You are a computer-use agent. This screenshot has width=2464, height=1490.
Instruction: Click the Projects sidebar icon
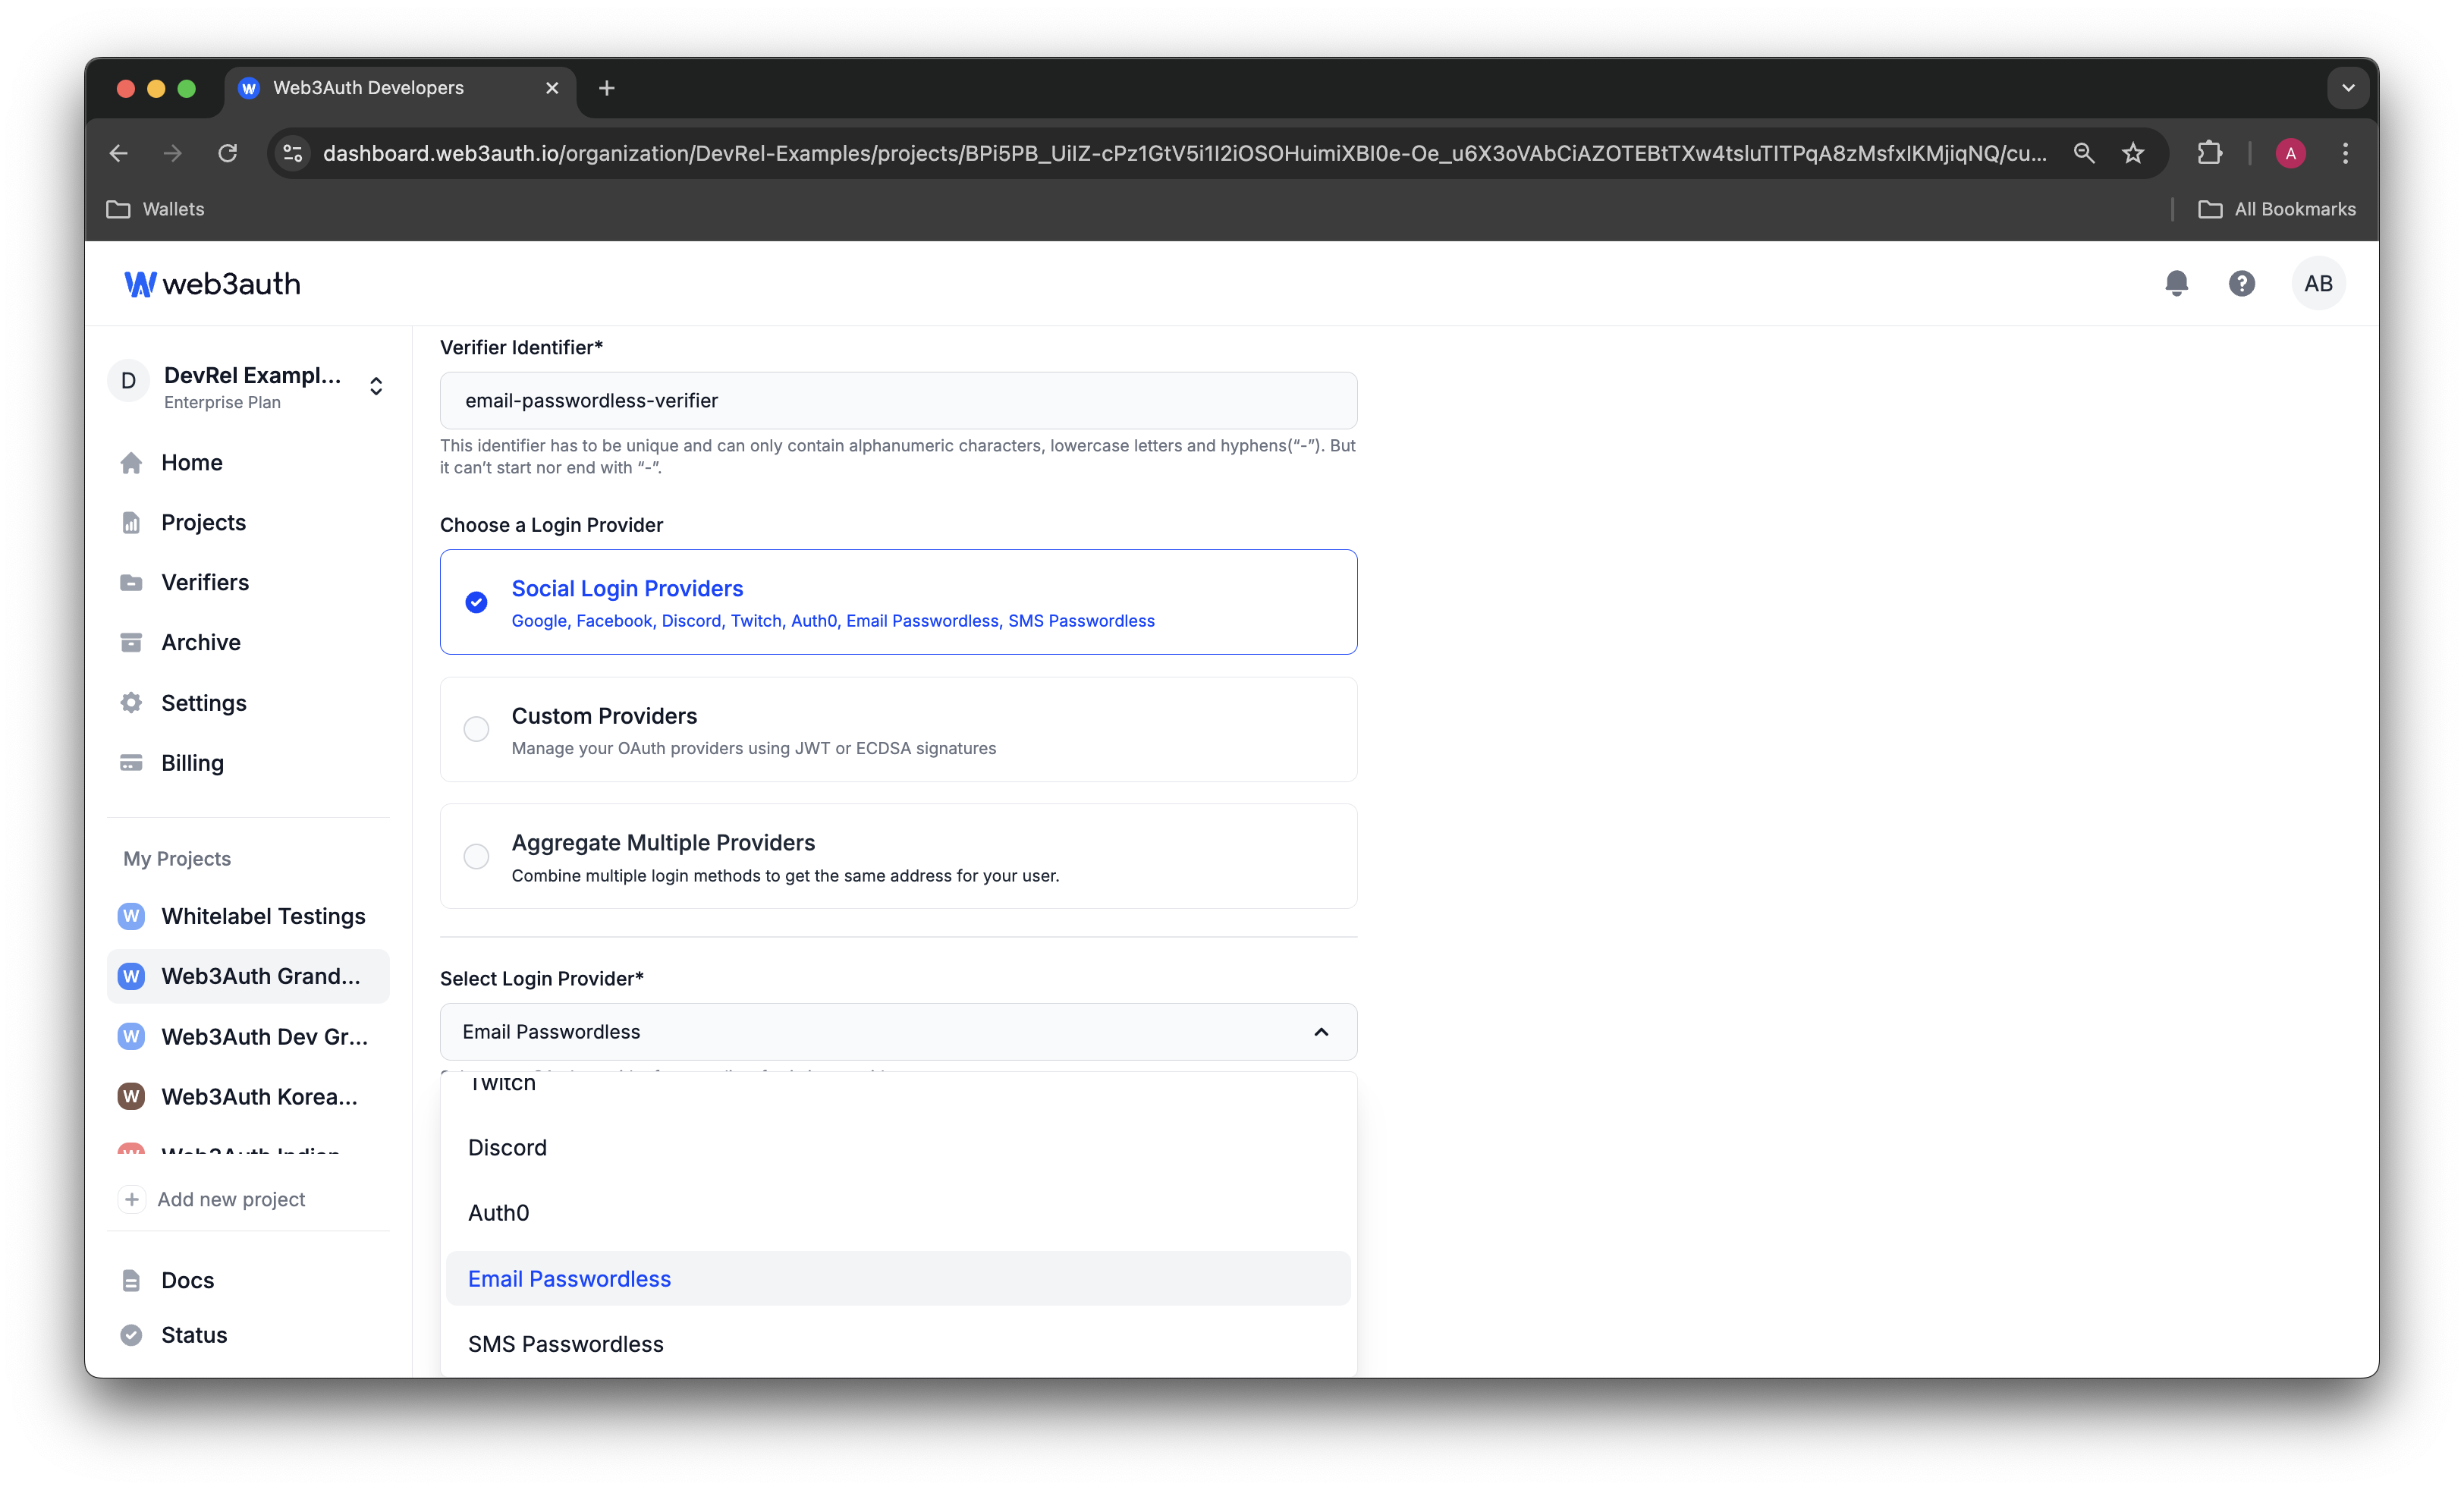coord(131,523)
